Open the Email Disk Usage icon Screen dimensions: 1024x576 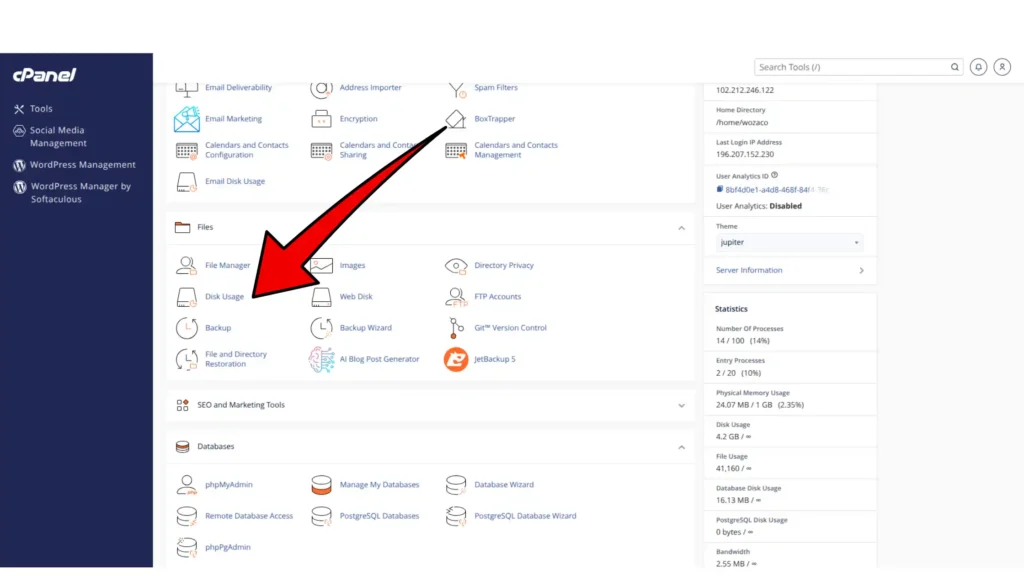tap(186, 182)
